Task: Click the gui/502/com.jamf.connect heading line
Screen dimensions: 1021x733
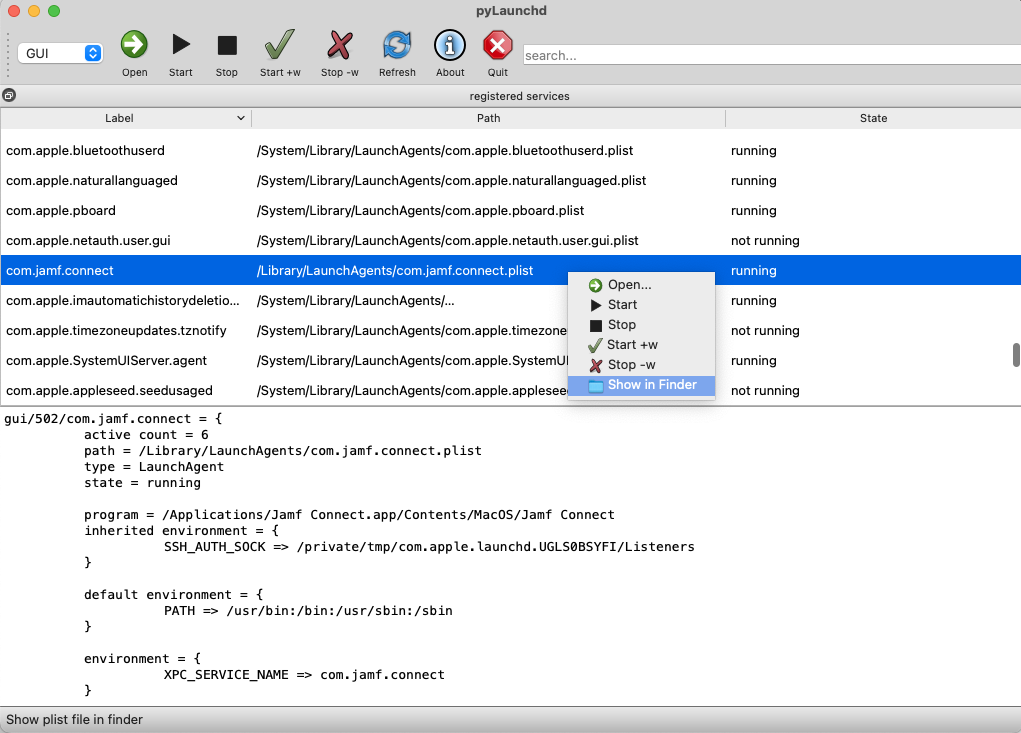Action: (x=113, y=419)
